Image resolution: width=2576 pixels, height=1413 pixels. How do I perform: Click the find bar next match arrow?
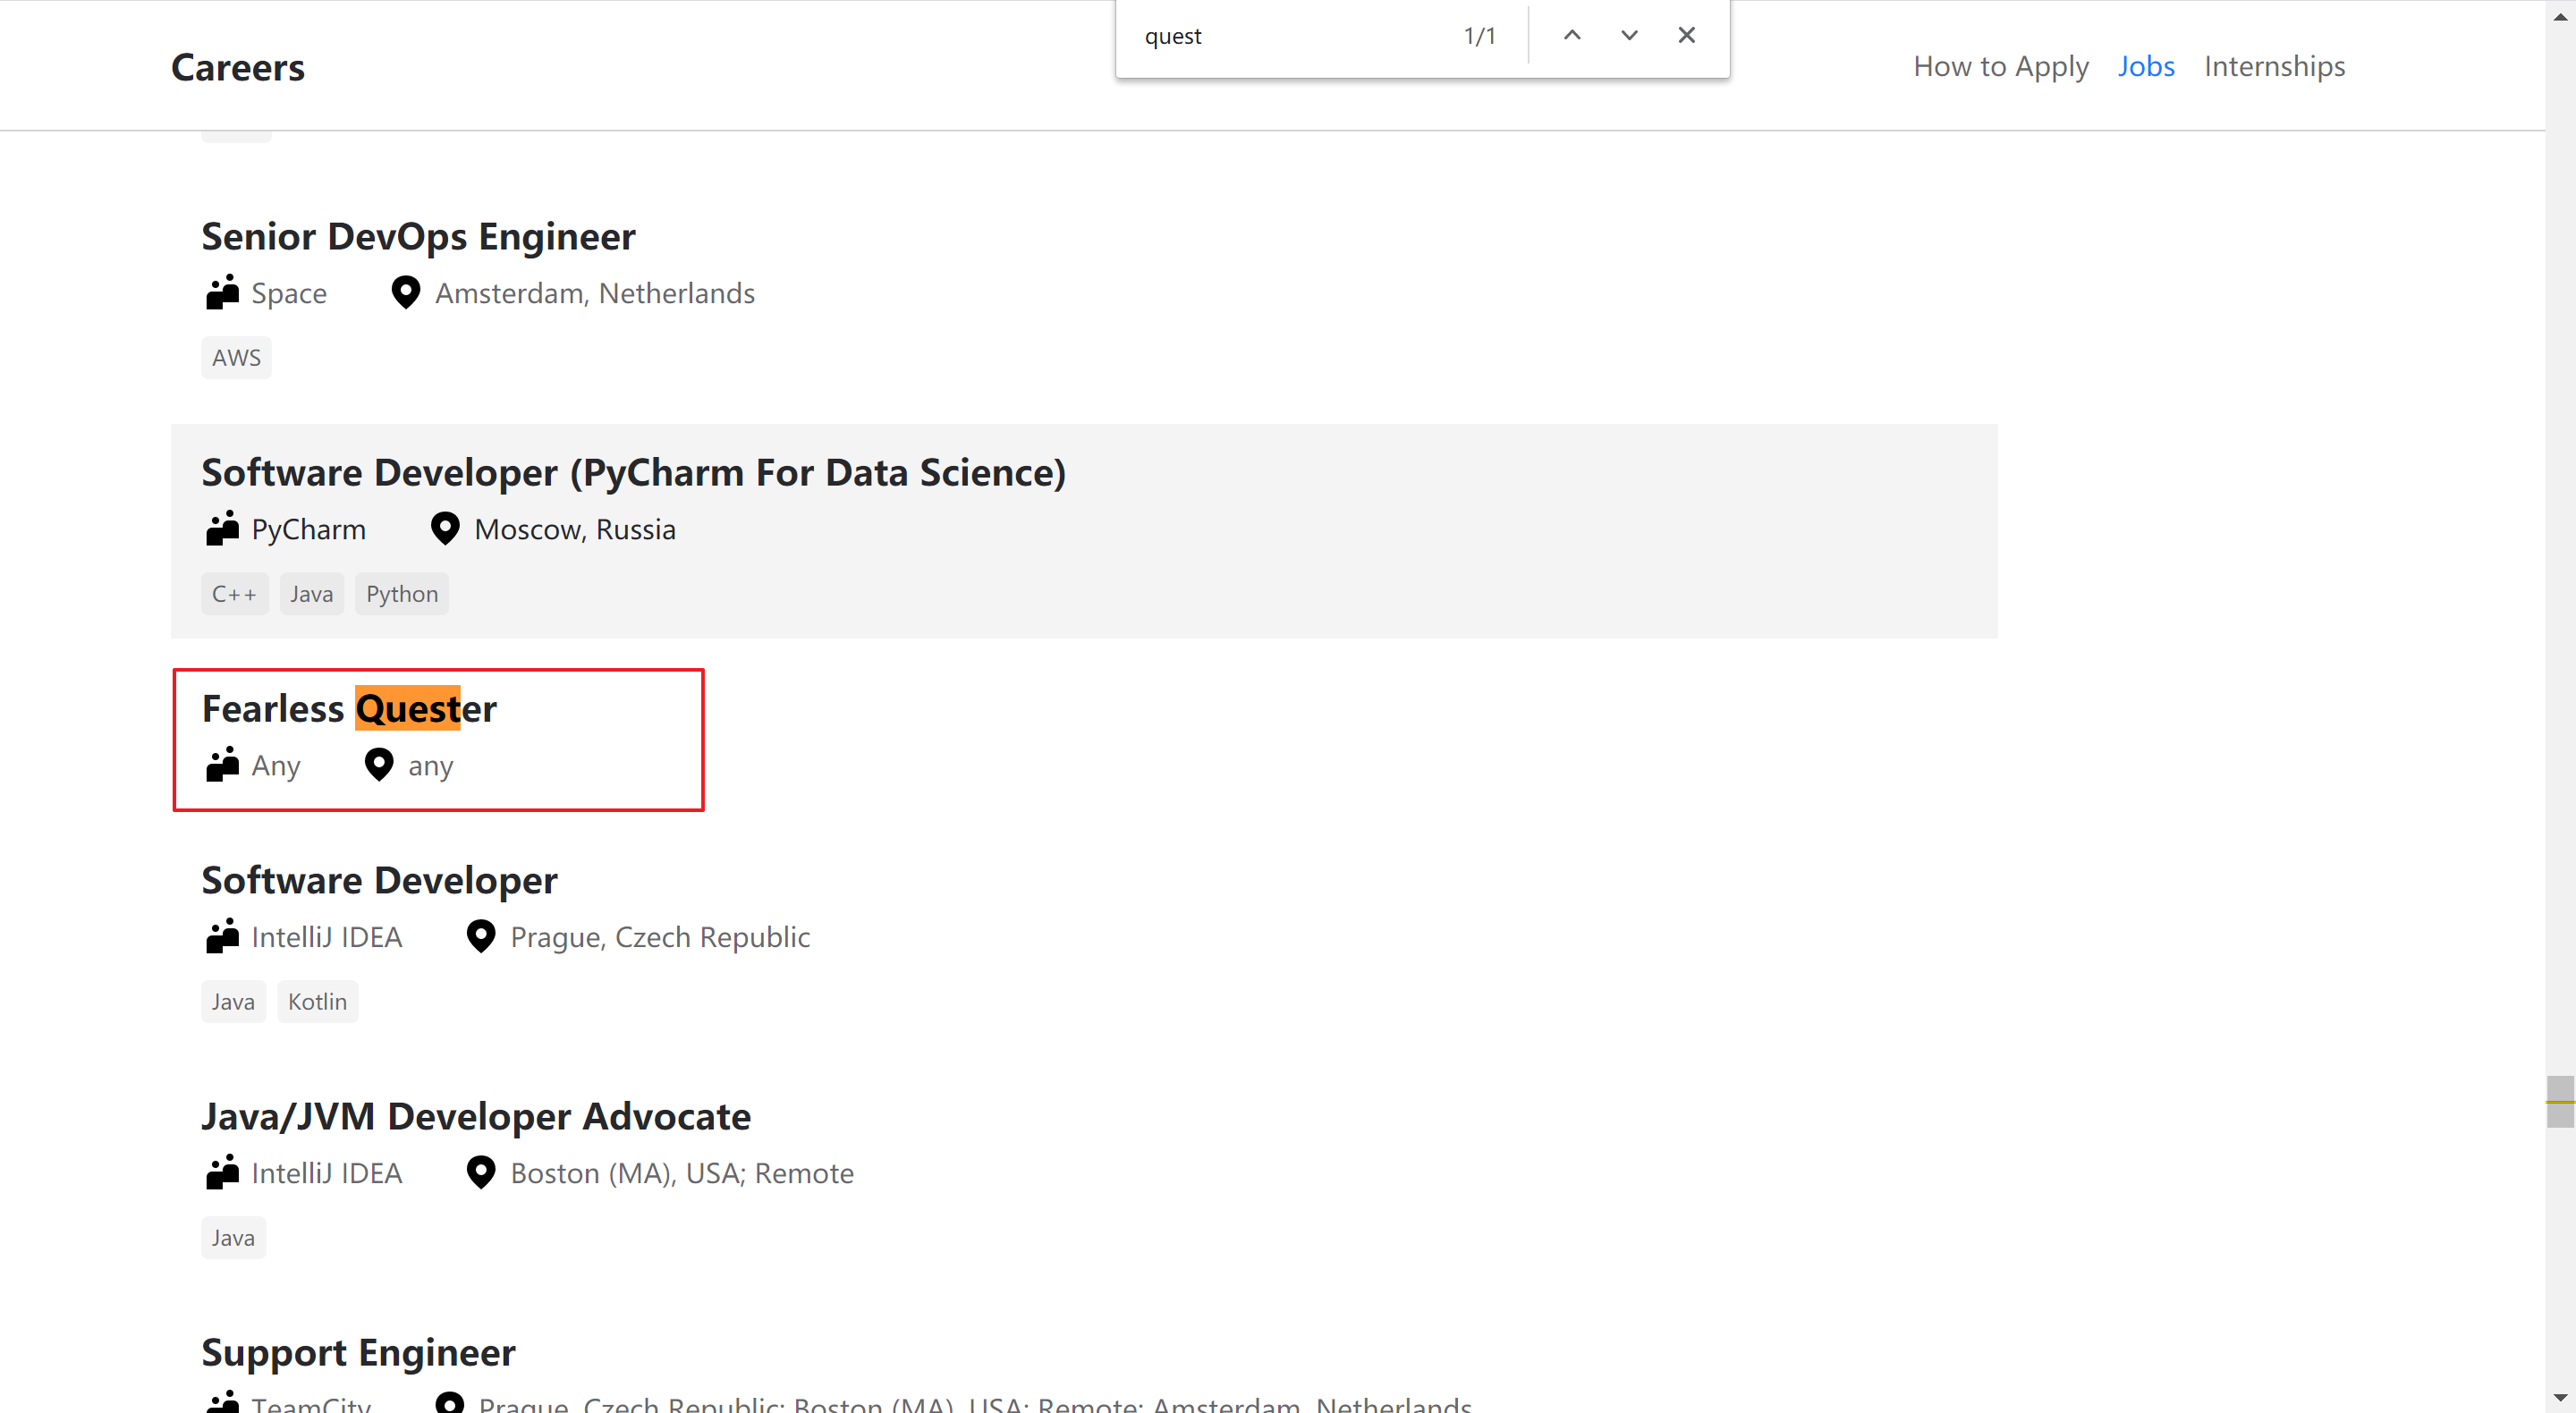click(x=1629, y=35)
